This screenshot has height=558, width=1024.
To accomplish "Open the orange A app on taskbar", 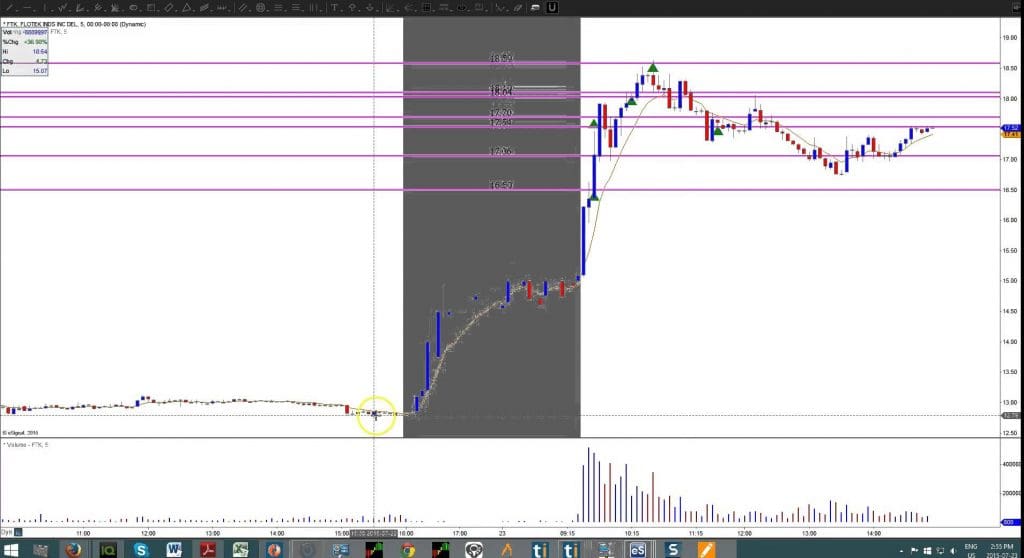I will click(506, 550).
